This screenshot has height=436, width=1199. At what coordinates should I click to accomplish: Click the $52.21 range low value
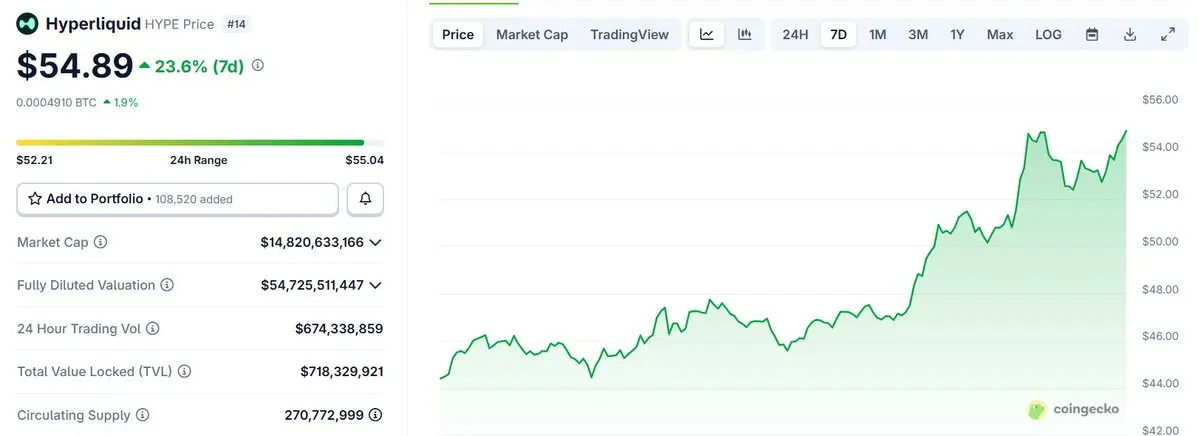(34, 160)
